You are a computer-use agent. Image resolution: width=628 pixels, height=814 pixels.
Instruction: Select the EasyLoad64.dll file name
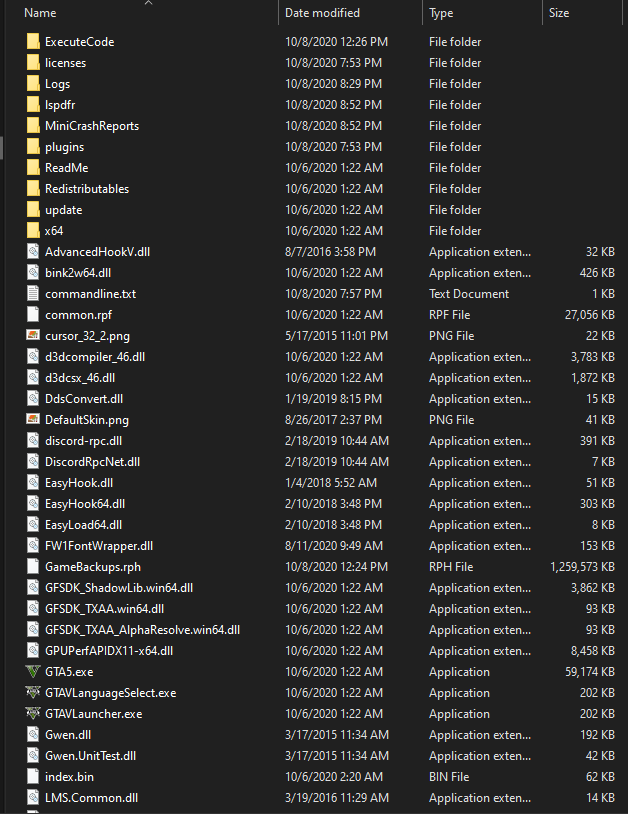(84, 525)
